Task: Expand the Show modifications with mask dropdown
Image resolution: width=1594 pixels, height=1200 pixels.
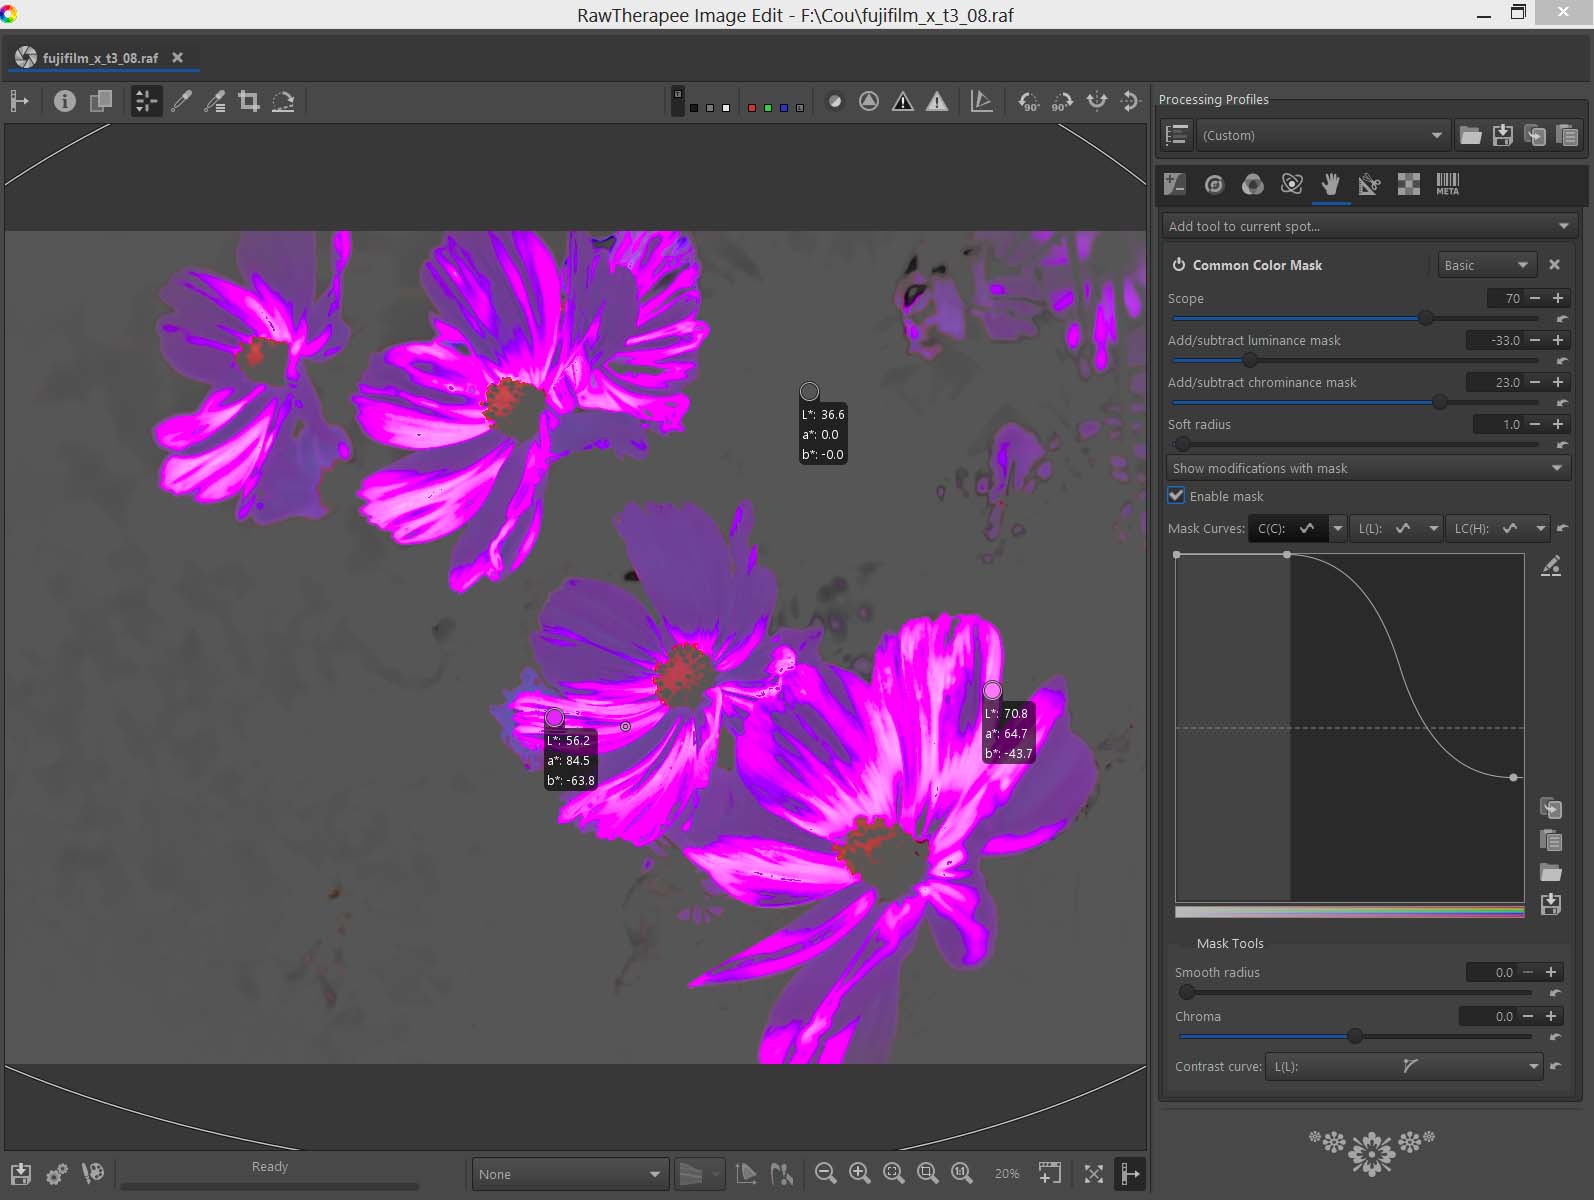Action: (1367, 468)
